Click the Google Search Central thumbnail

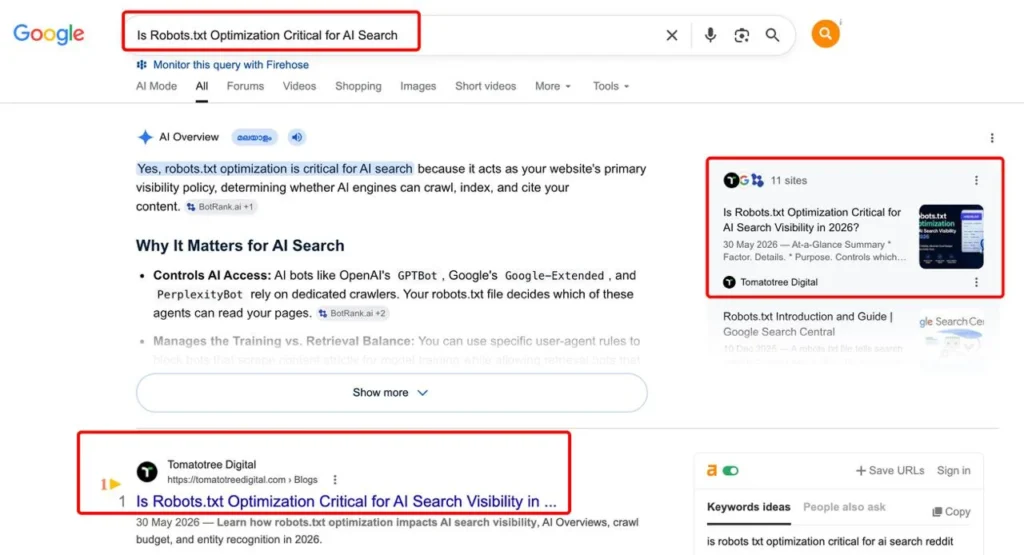951,340
